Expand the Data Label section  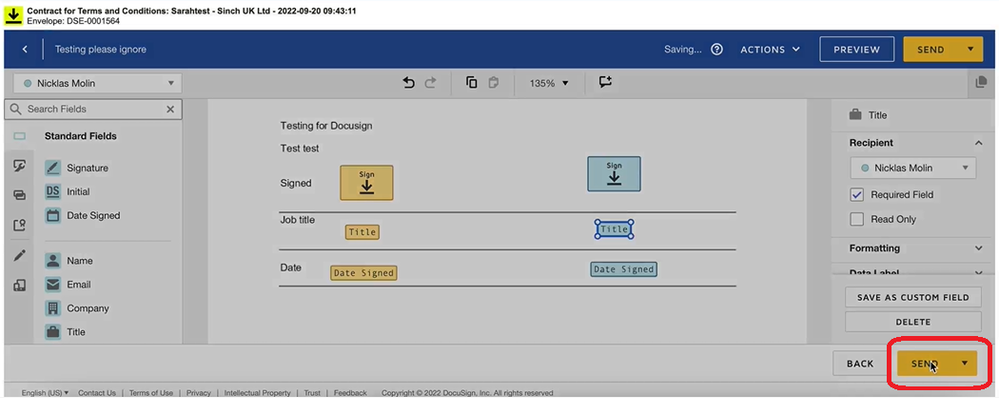point(979,273)
